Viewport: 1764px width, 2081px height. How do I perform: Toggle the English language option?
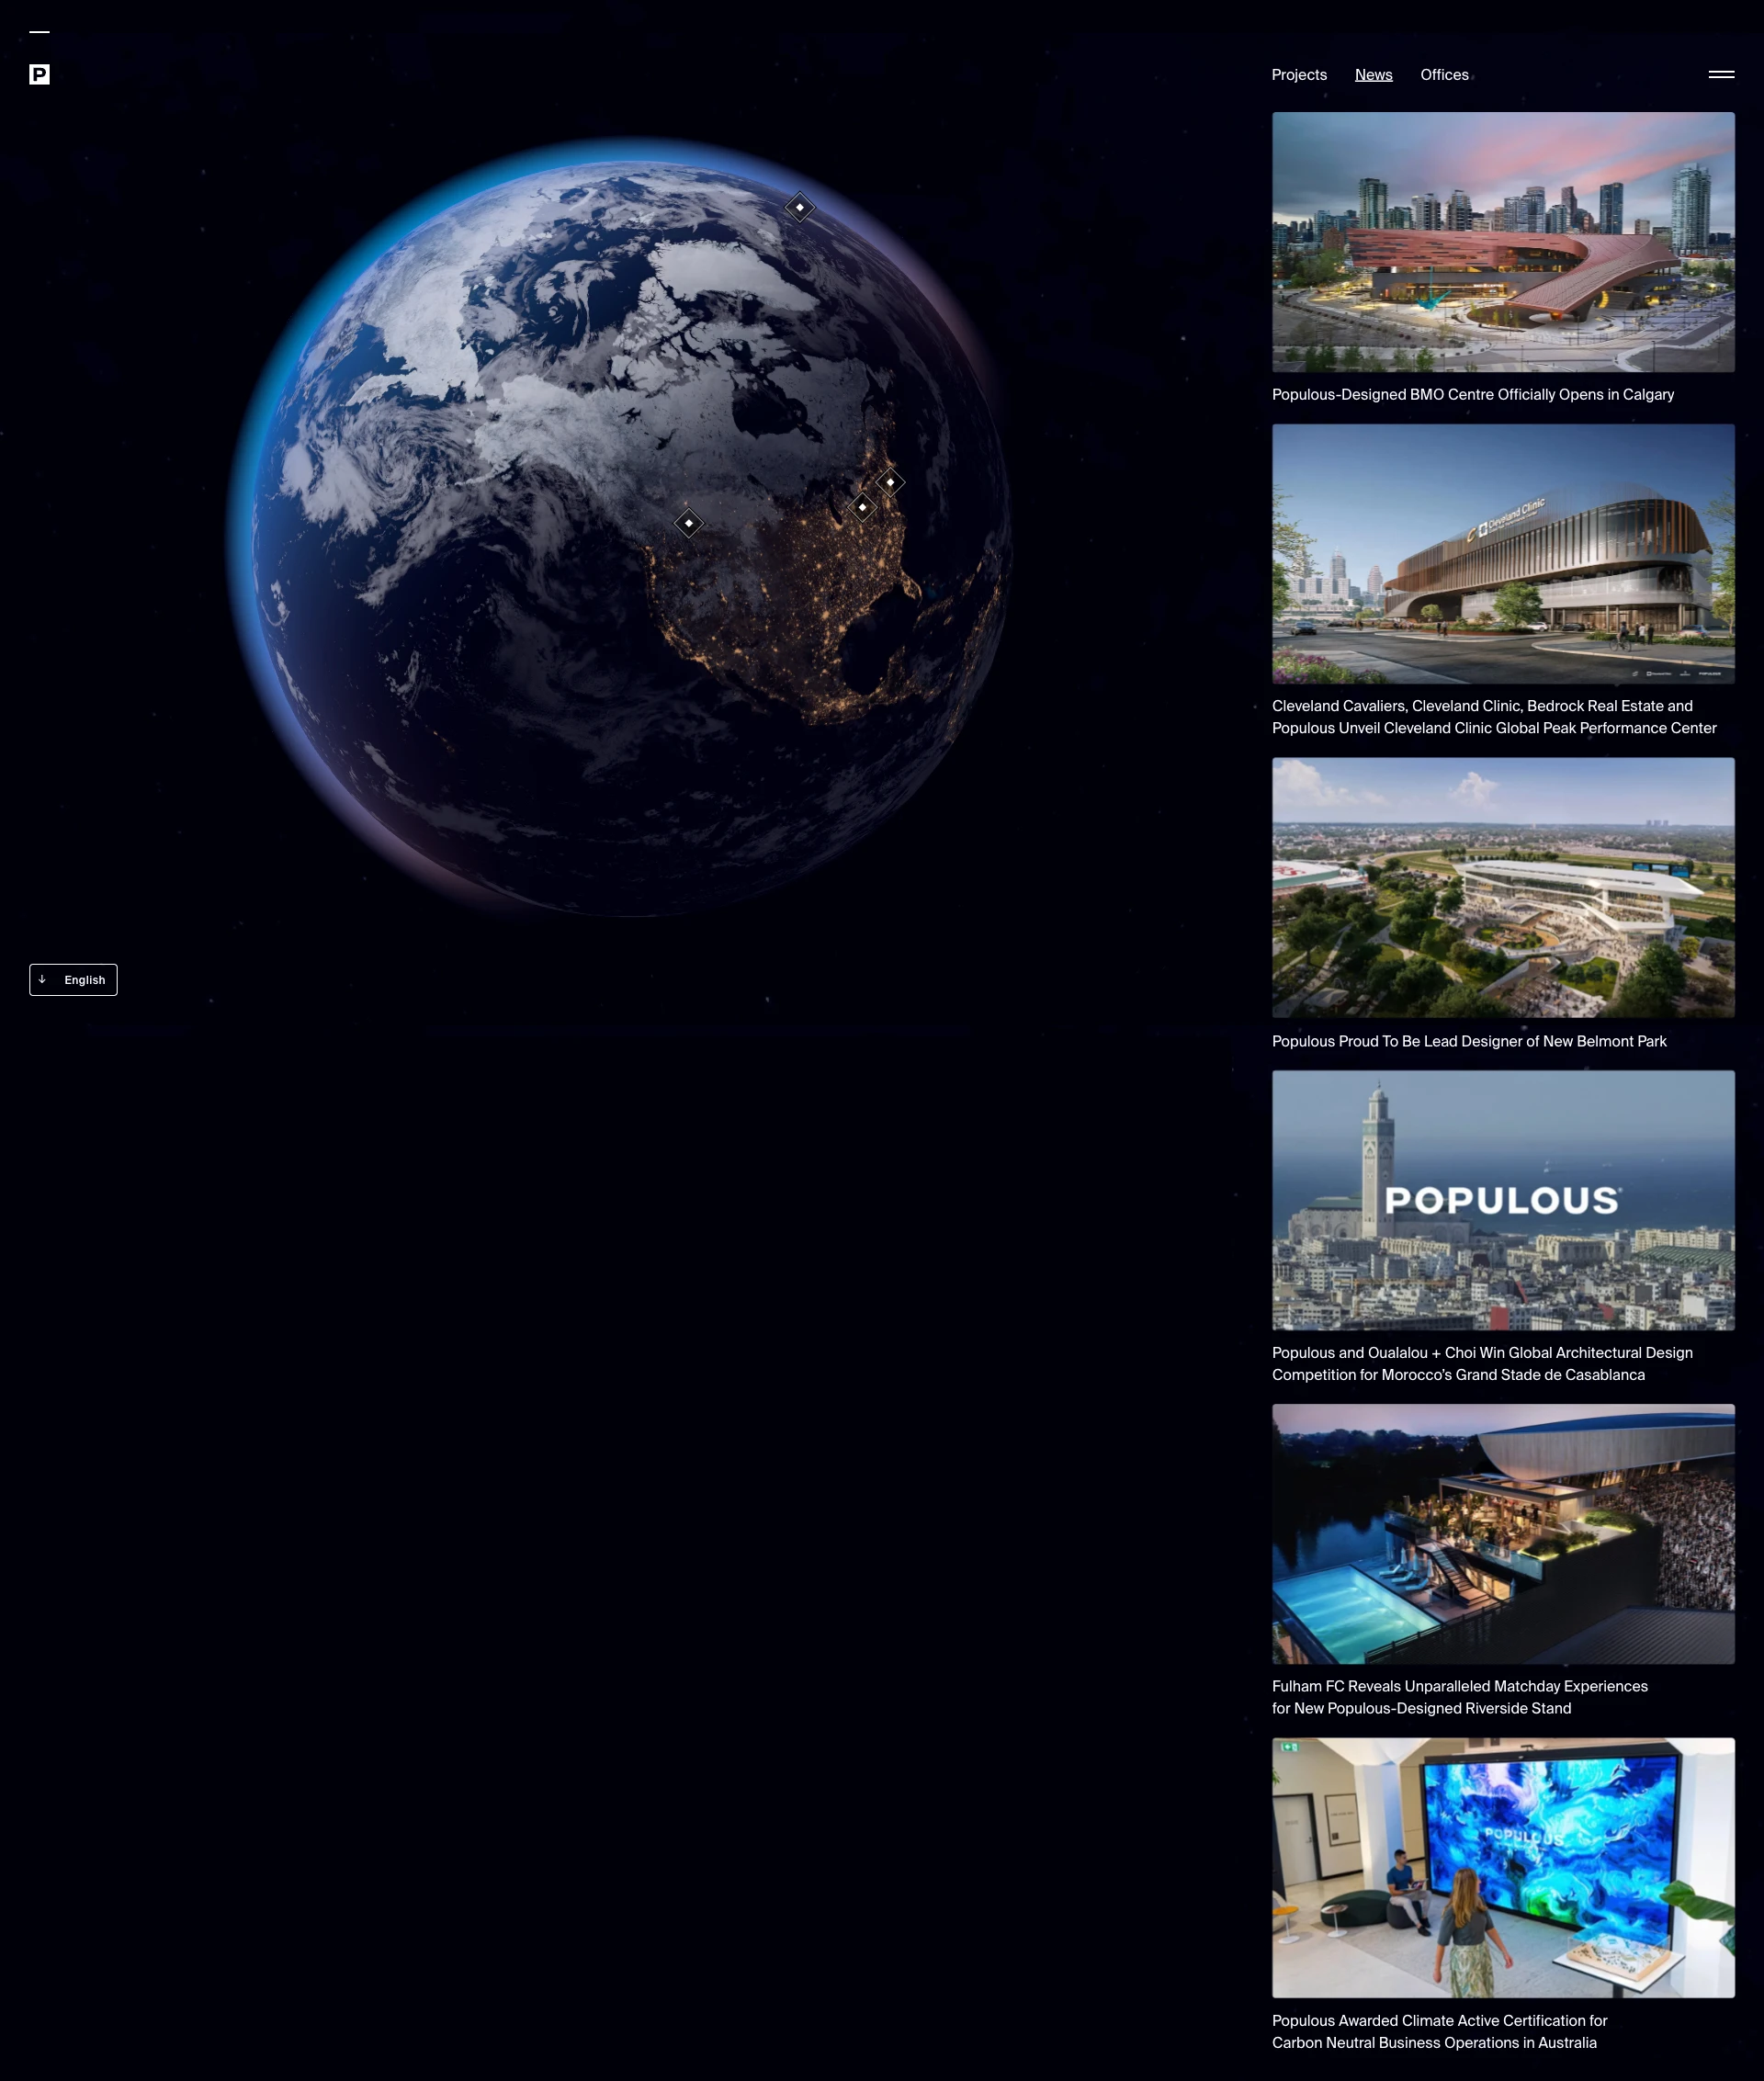[x=73, y=980]
